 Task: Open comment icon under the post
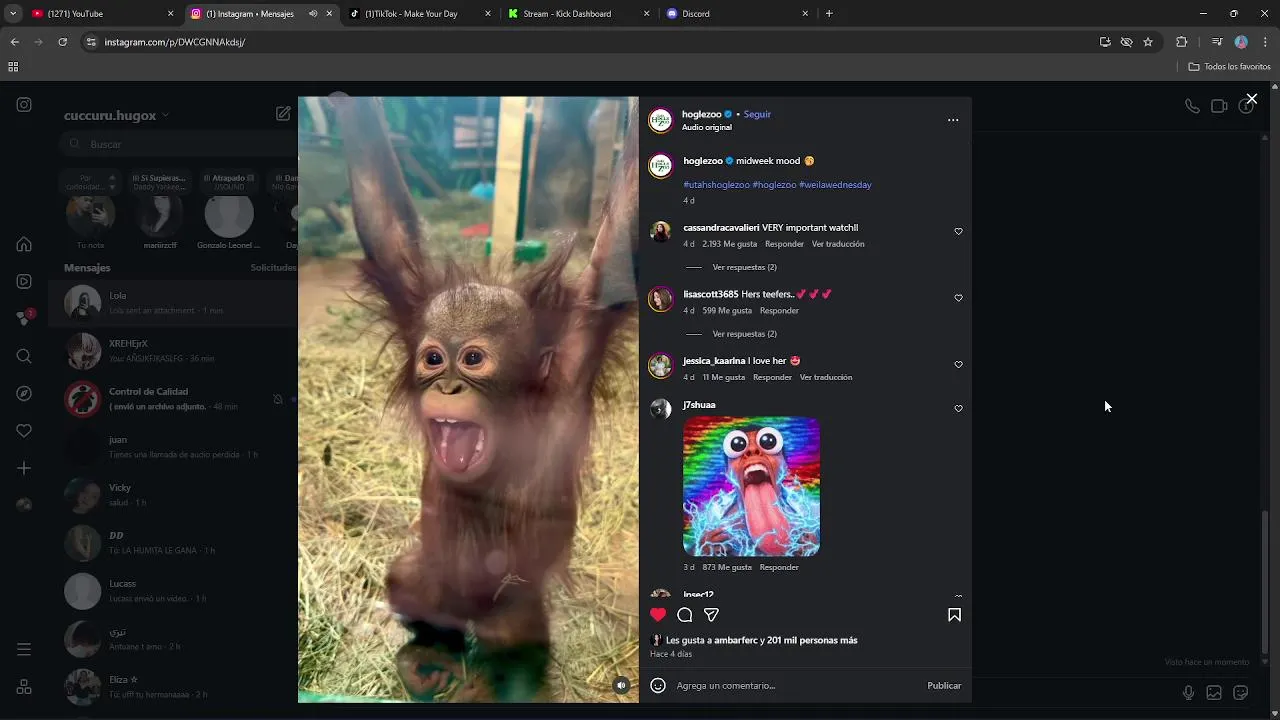pyautogui.click(x=685, y=615)
